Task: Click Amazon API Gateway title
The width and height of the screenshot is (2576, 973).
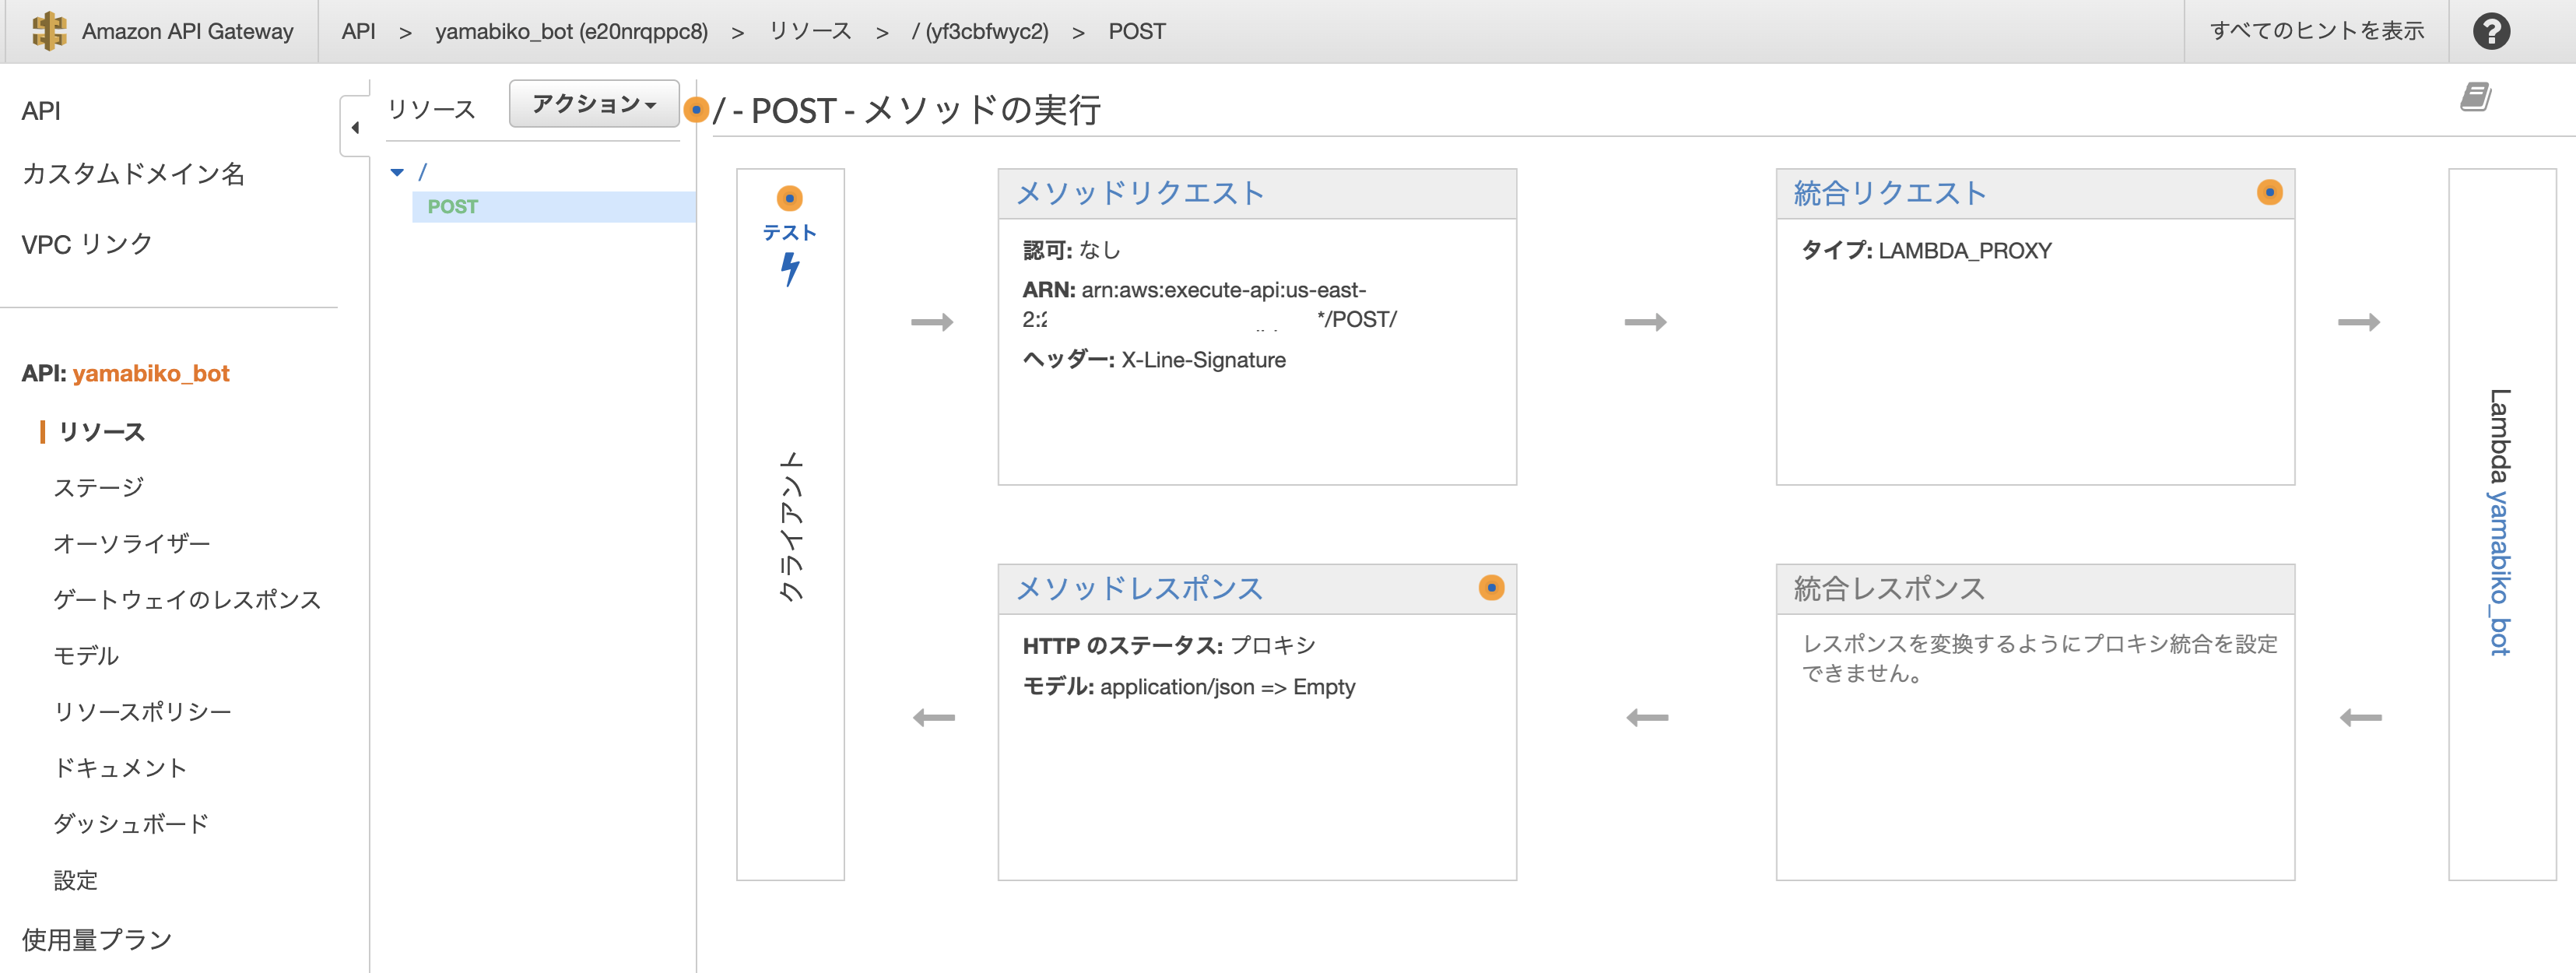Action: (x=187, y=31)
